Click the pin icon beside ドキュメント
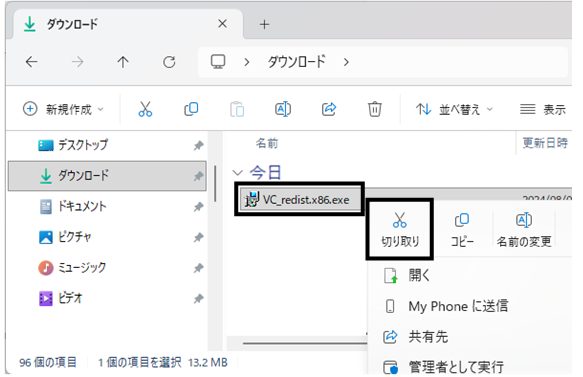Screen dimensions: 583x377 pos(199,206)
